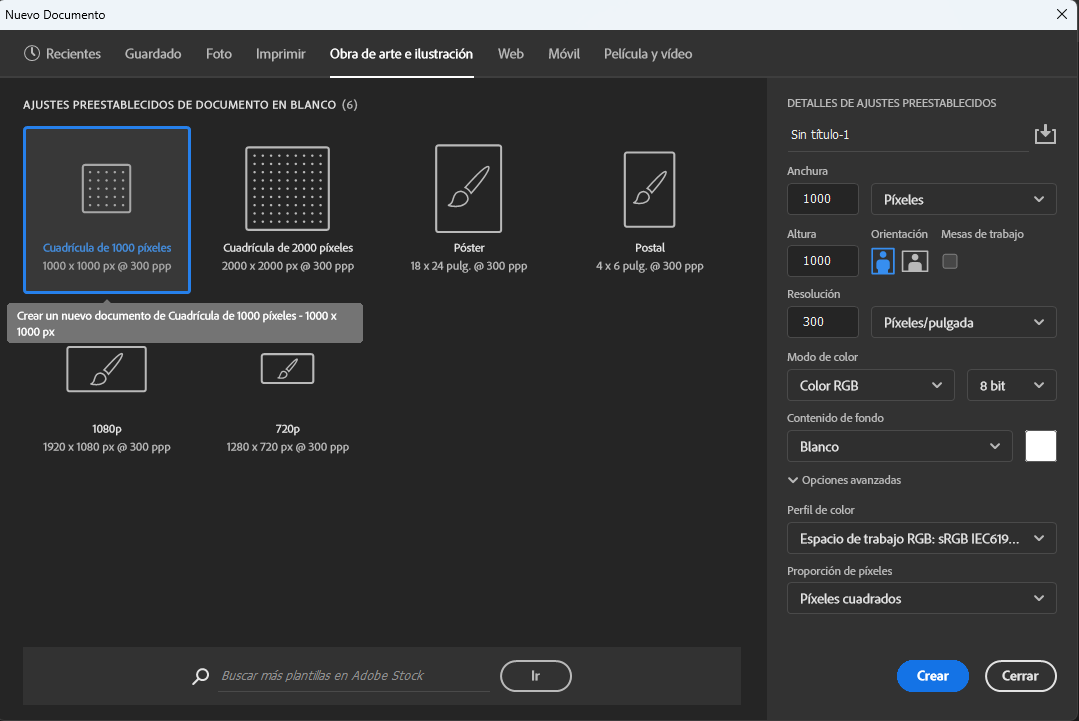This screenshot has height=721, width=1079.
Task: Click the Póster brush icon
Action: coord(469,189)
